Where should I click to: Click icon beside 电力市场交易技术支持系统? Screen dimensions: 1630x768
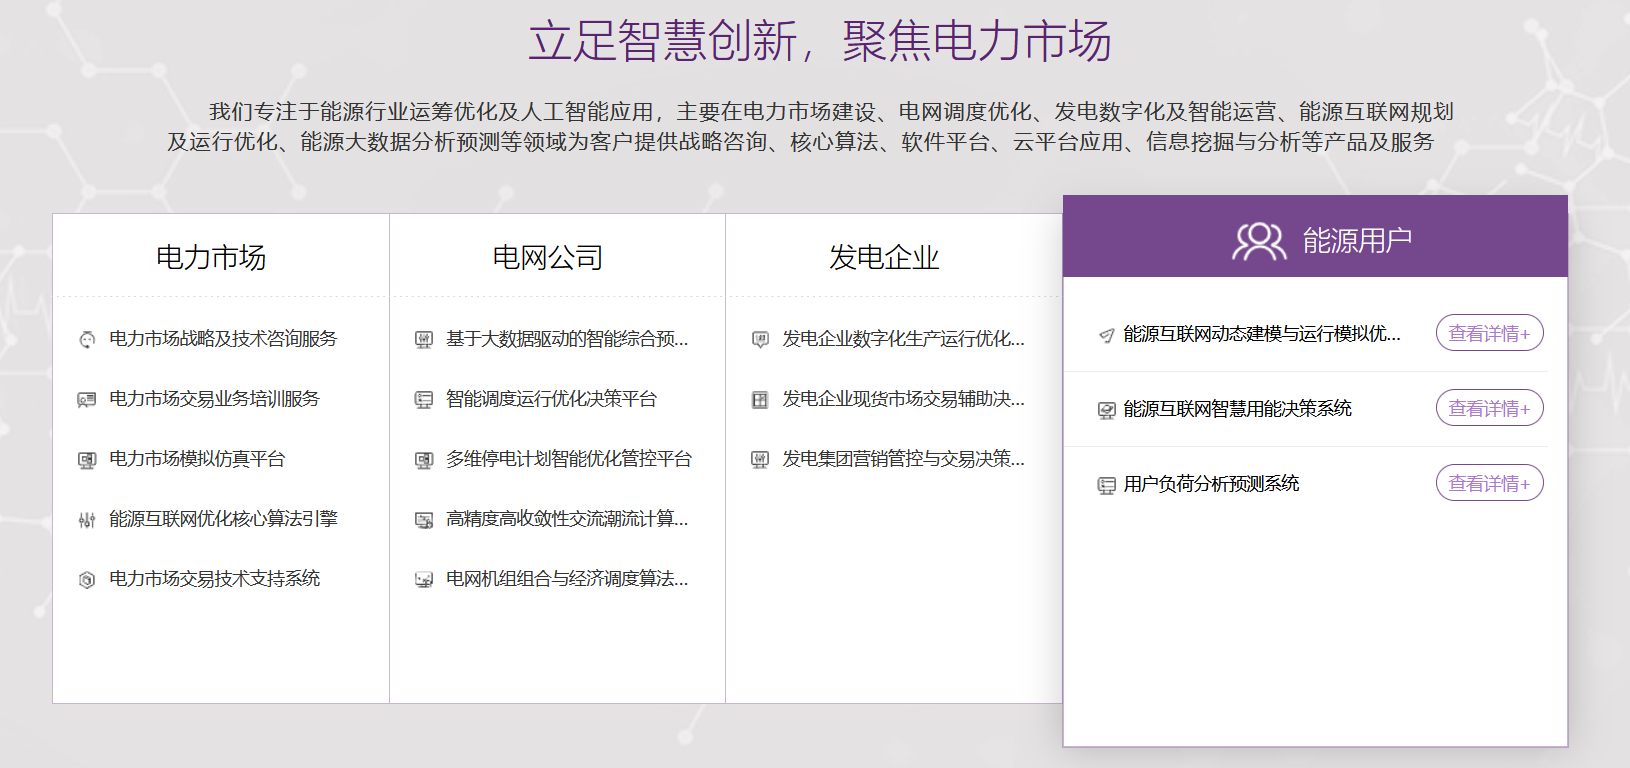point(87,580)
